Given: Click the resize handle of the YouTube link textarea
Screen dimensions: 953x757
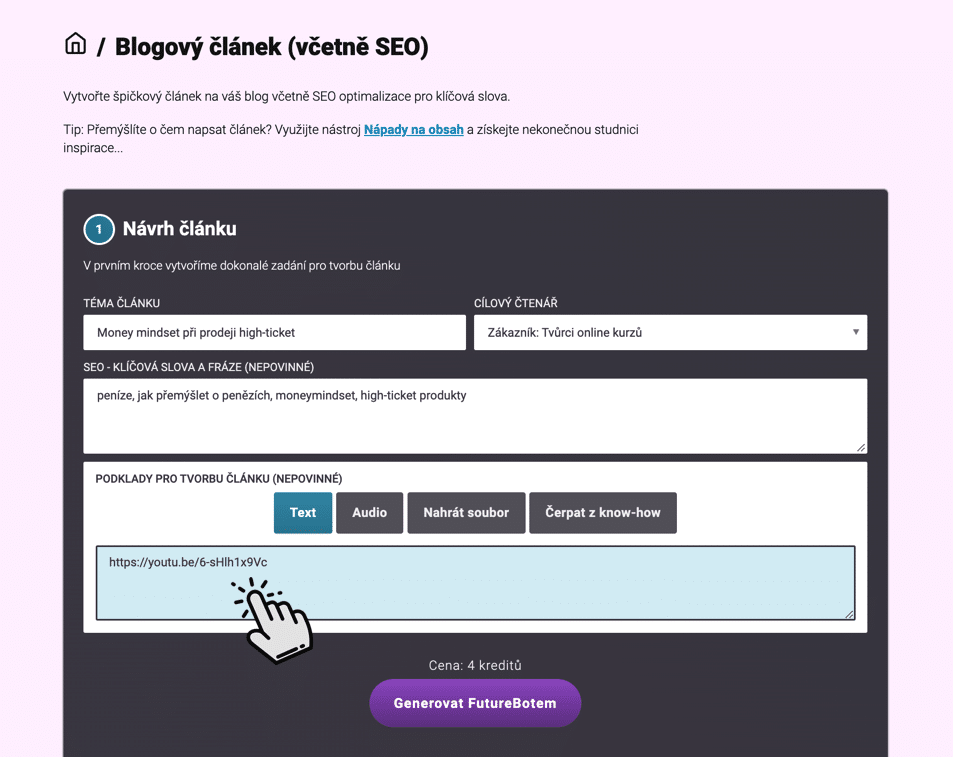Looking at the screenshot, I should [849, 614].
